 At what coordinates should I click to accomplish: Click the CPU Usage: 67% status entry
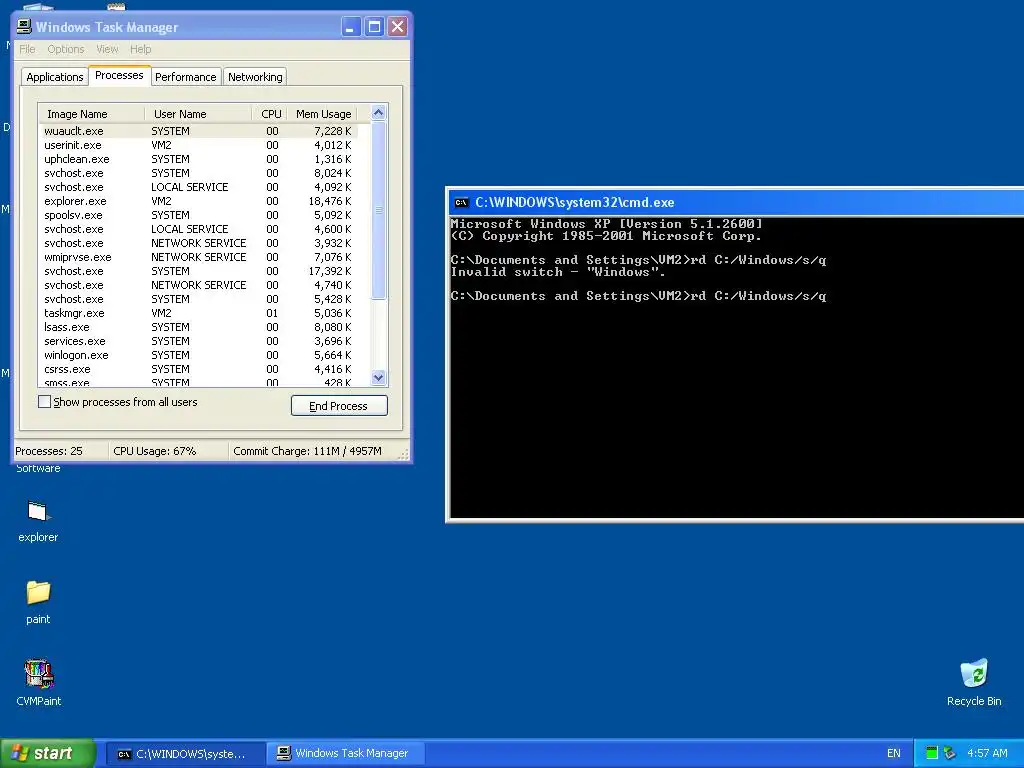tap(155, 451)
